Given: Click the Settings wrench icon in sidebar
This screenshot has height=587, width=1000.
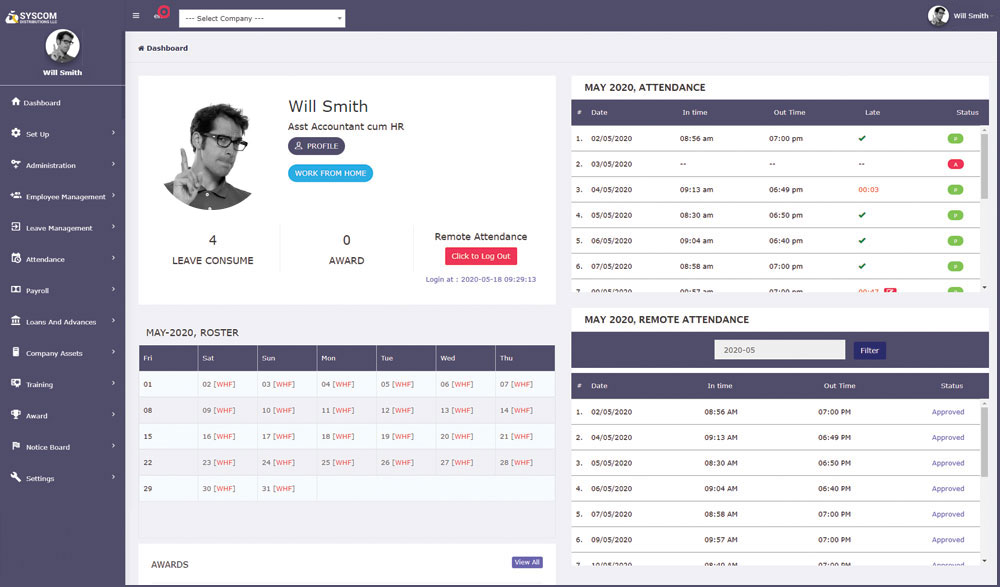Looking at the screenshot, I should (15, 478).
